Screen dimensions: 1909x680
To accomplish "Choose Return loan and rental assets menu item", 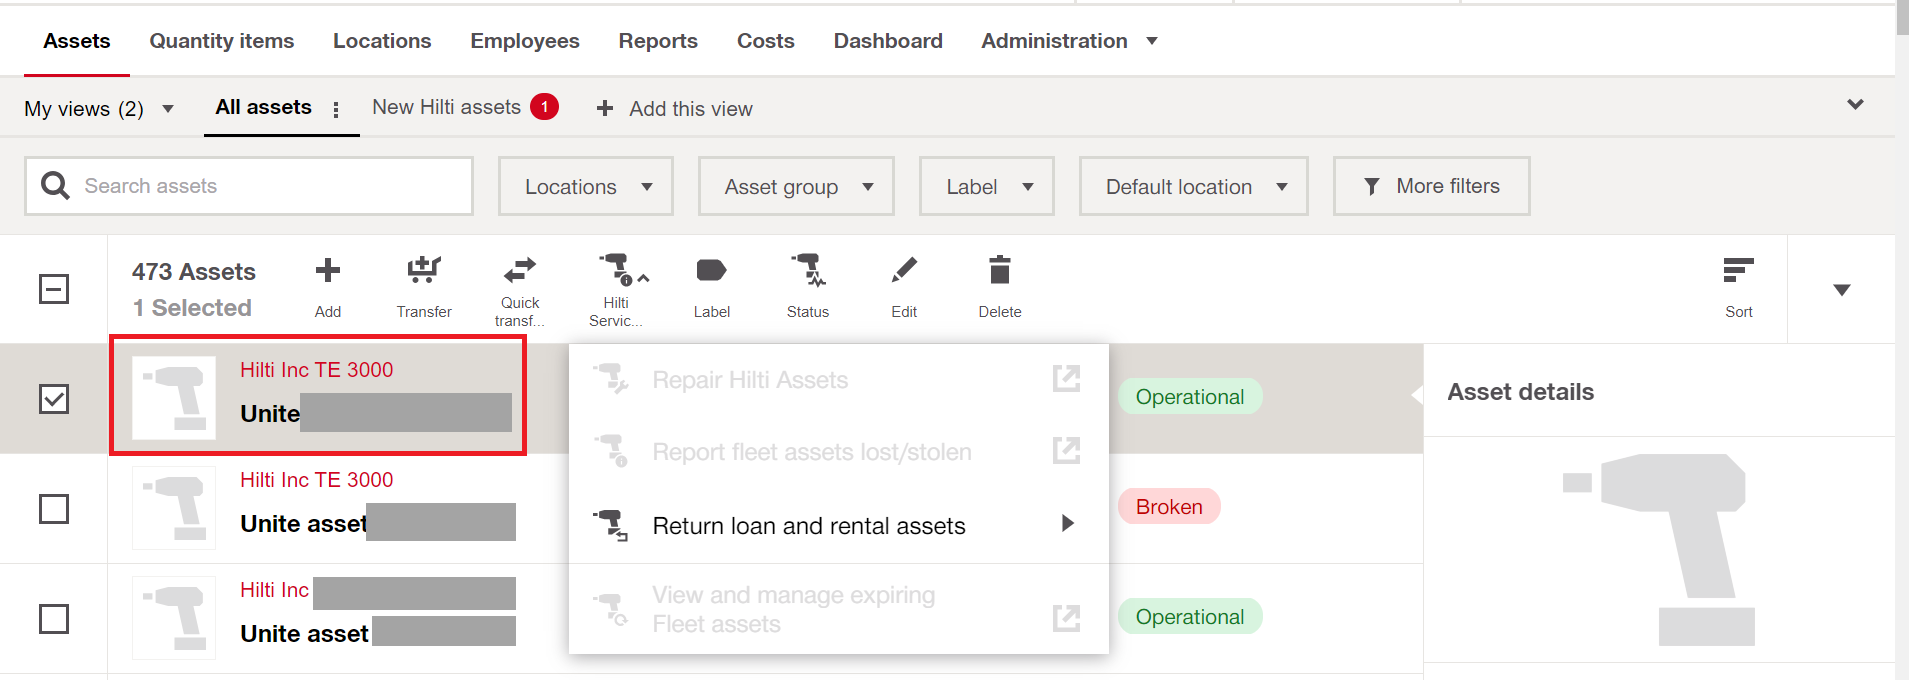I will point(839,526).
